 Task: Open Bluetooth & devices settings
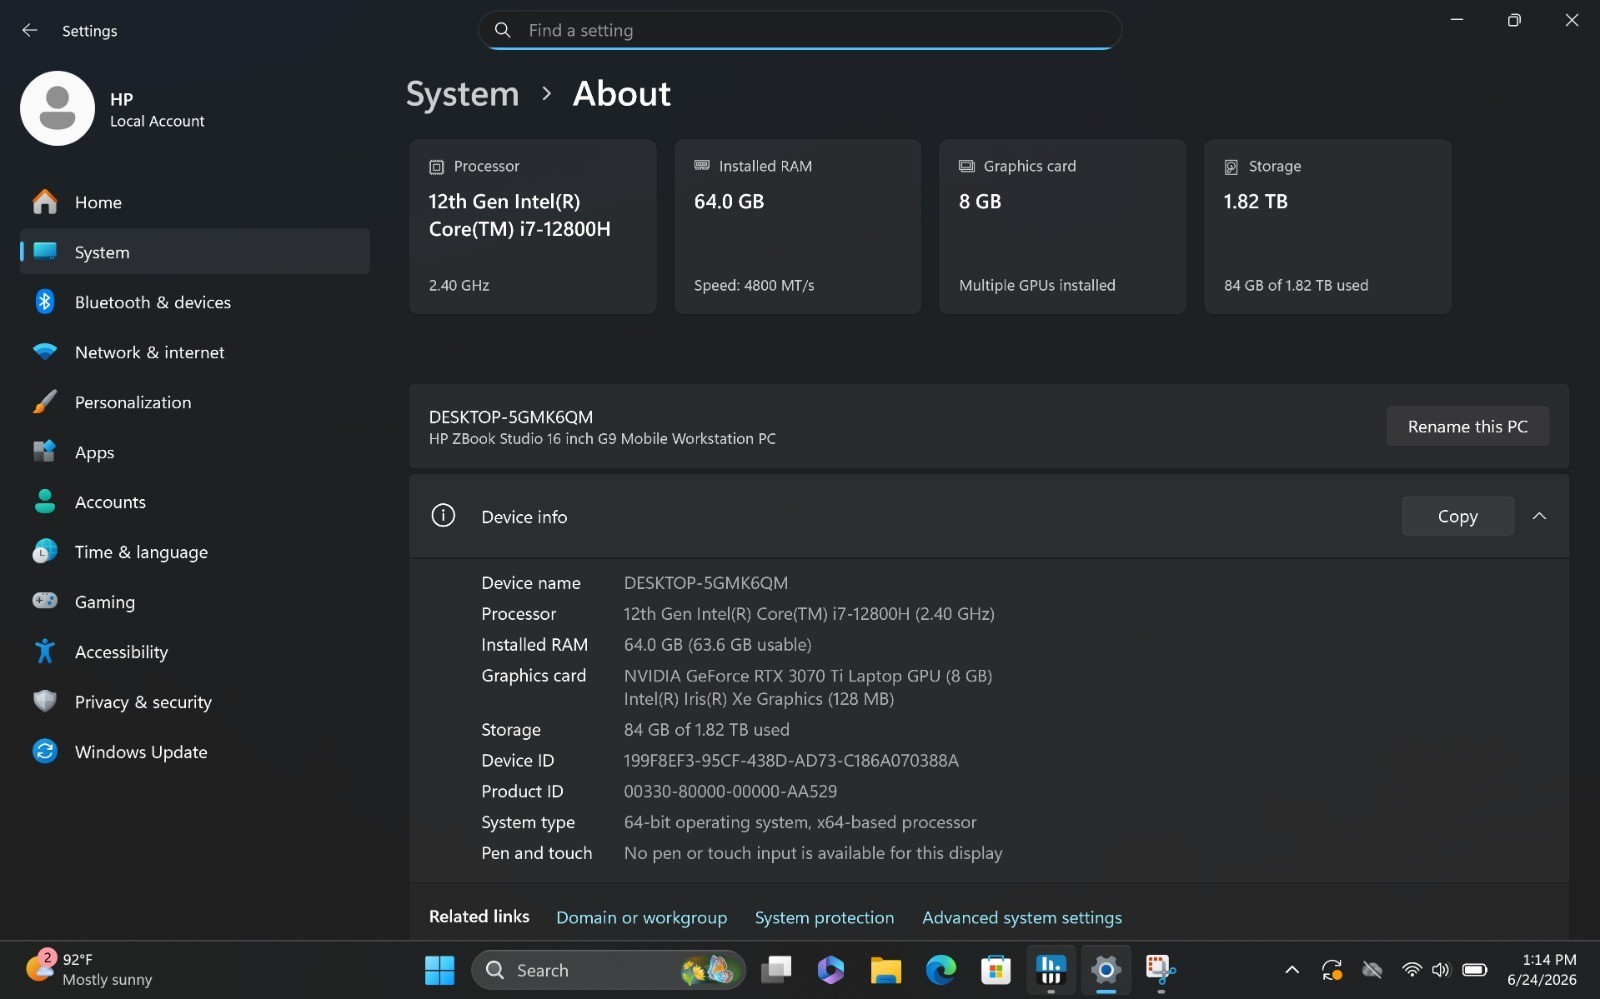195,302
